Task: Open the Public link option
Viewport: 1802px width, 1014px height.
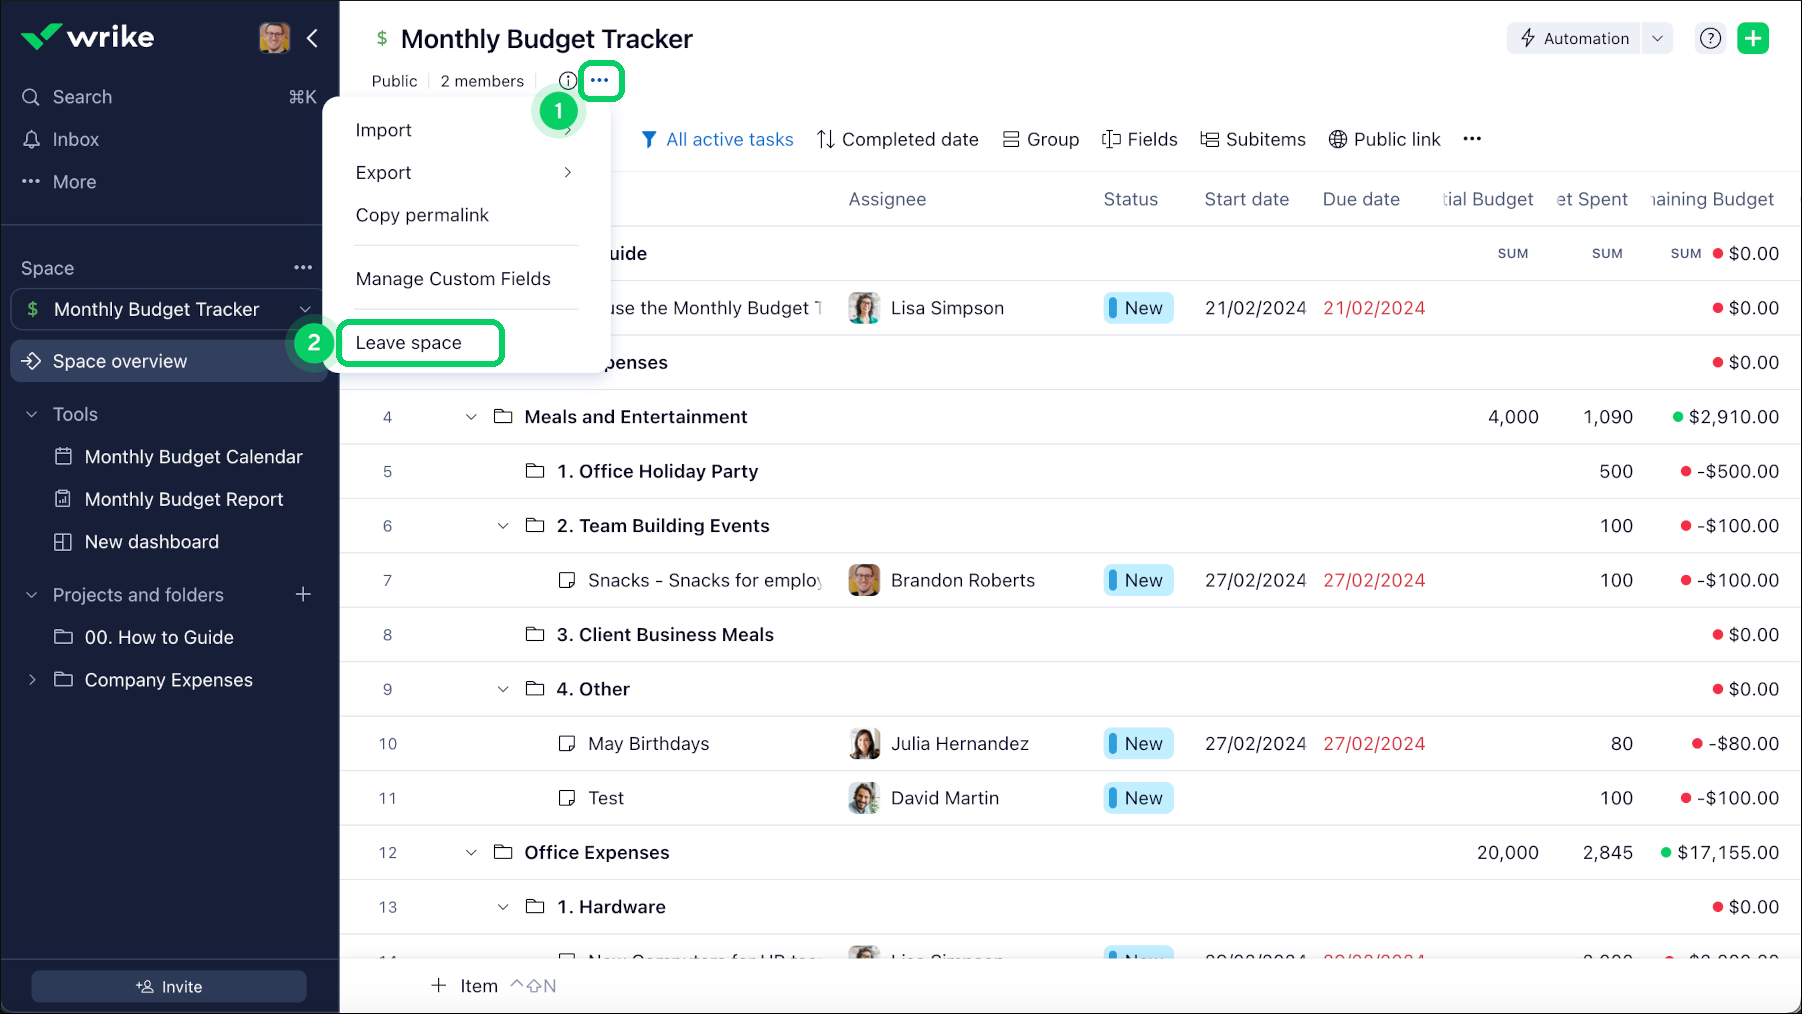Action: 1384,140
